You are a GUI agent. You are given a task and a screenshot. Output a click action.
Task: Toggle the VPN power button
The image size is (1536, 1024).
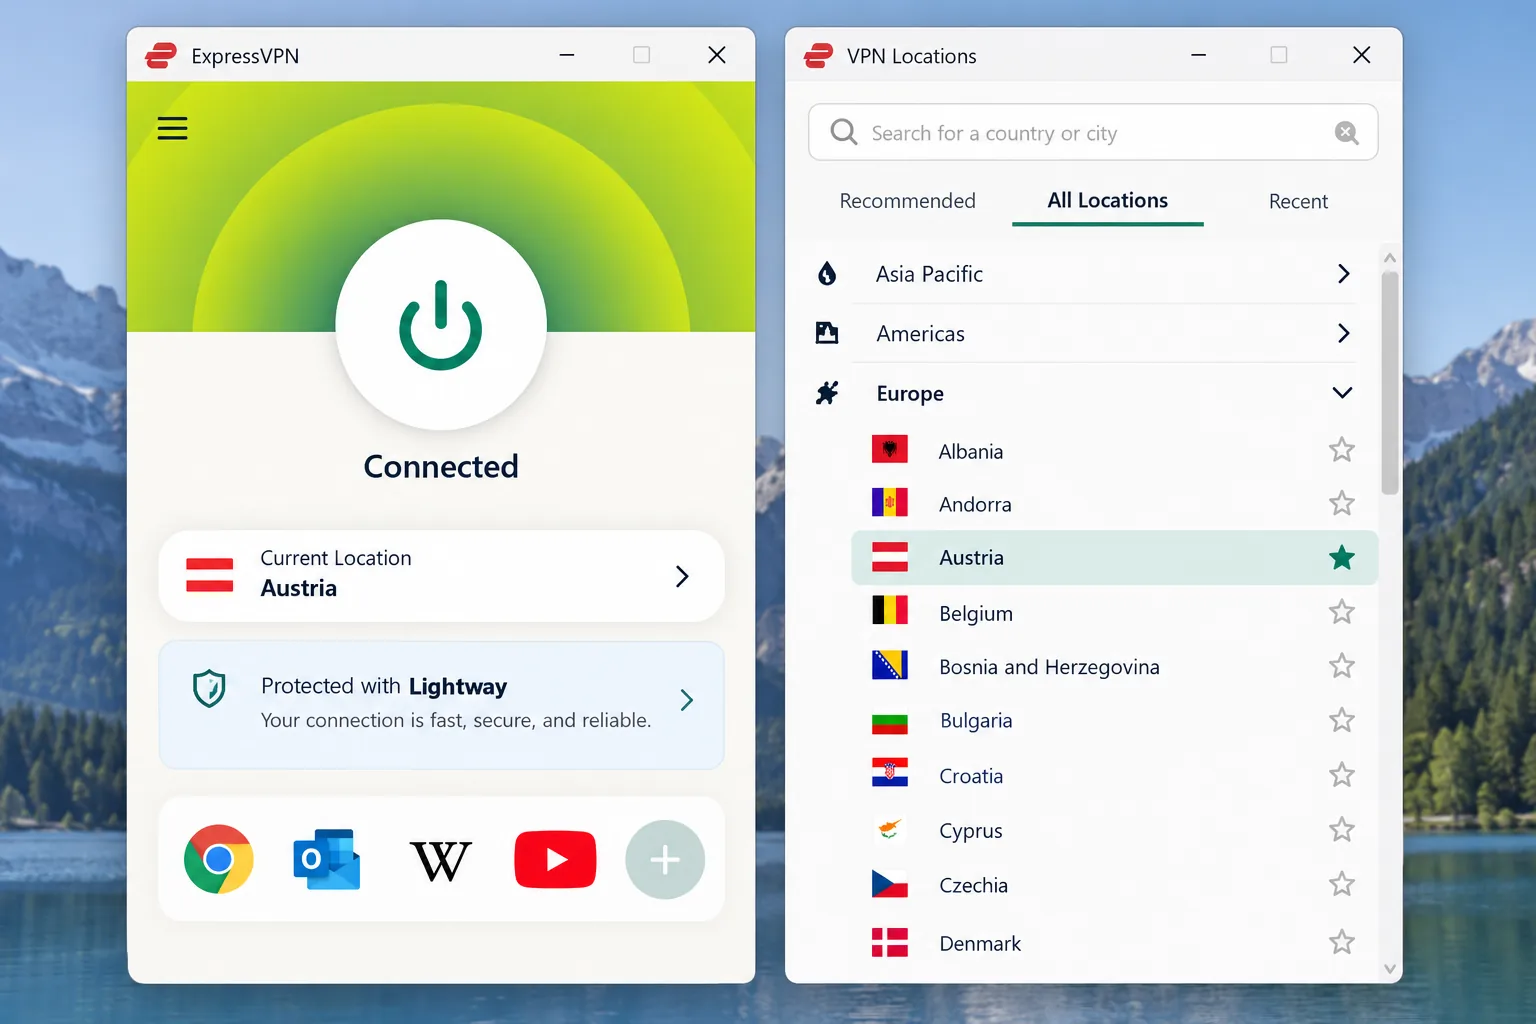441,325
